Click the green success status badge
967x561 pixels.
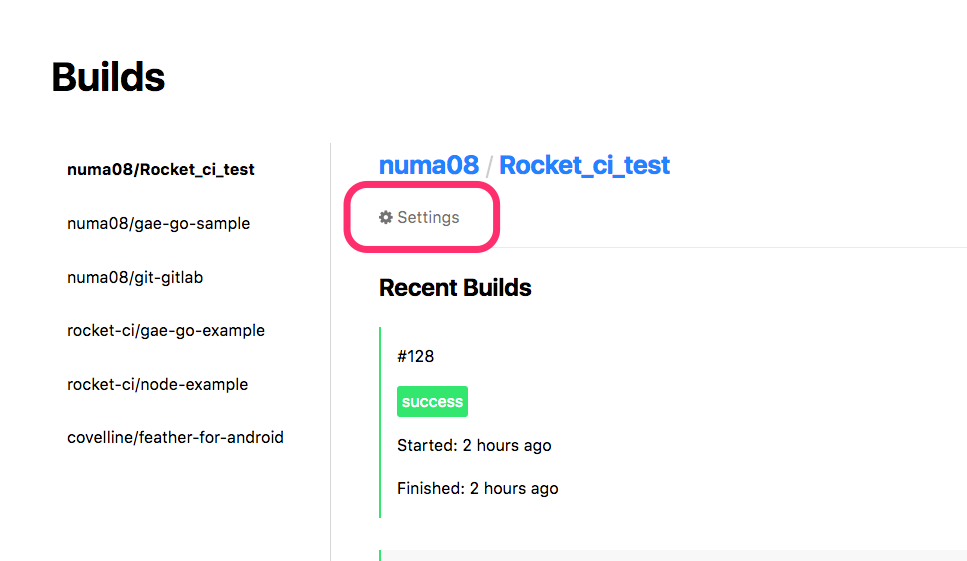coord(432,401)
